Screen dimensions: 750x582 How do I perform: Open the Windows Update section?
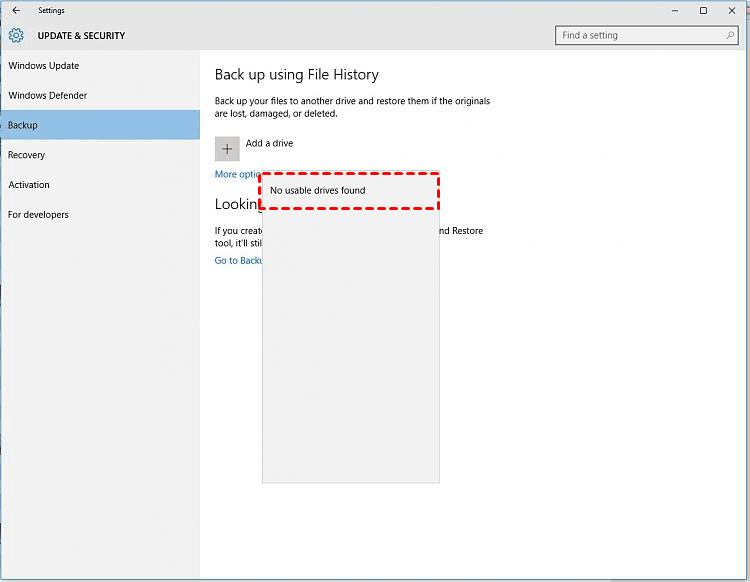pos(44,66)
